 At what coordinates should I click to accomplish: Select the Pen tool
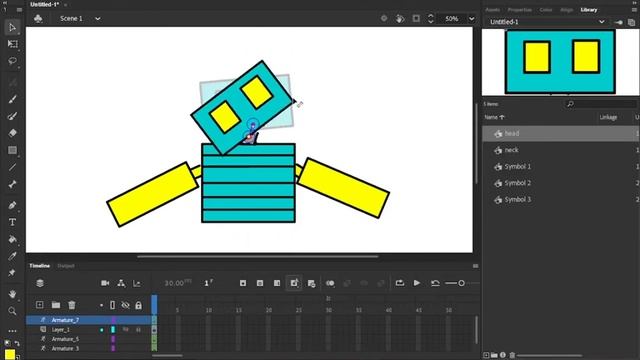tap(12, 205)
